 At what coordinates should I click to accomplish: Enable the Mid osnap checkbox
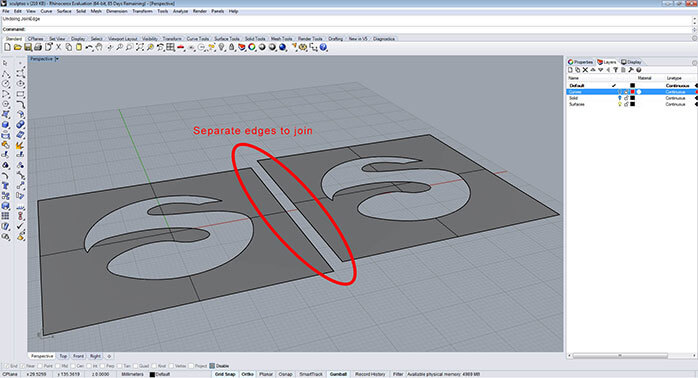(57, 366)
